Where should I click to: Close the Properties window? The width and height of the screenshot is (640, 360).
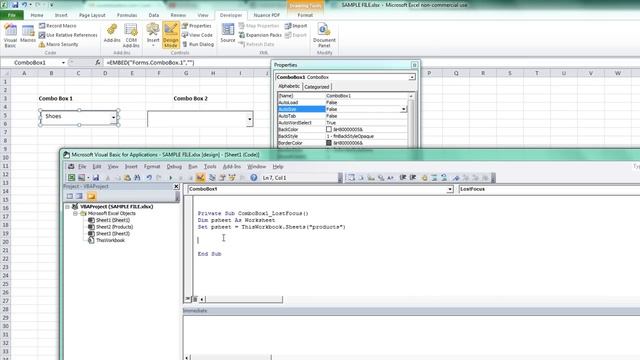coord(414,65)
